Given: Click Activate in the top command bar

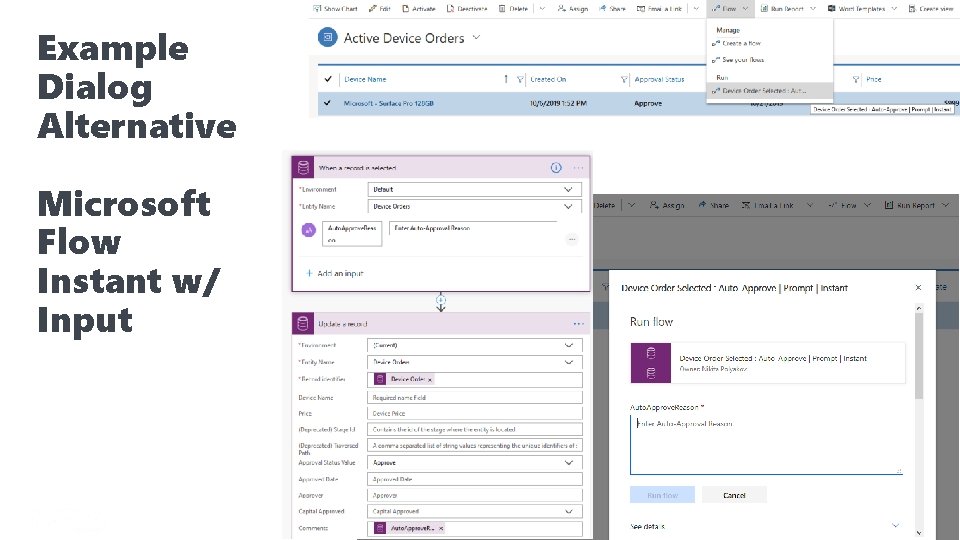Looking at the screenshot, I should click(419, 9).
